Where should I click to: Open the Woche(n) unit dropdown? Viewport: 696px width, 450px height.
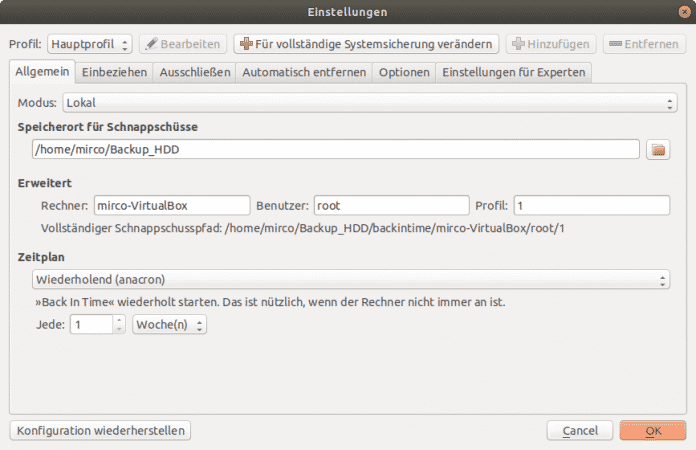(169, 325)
